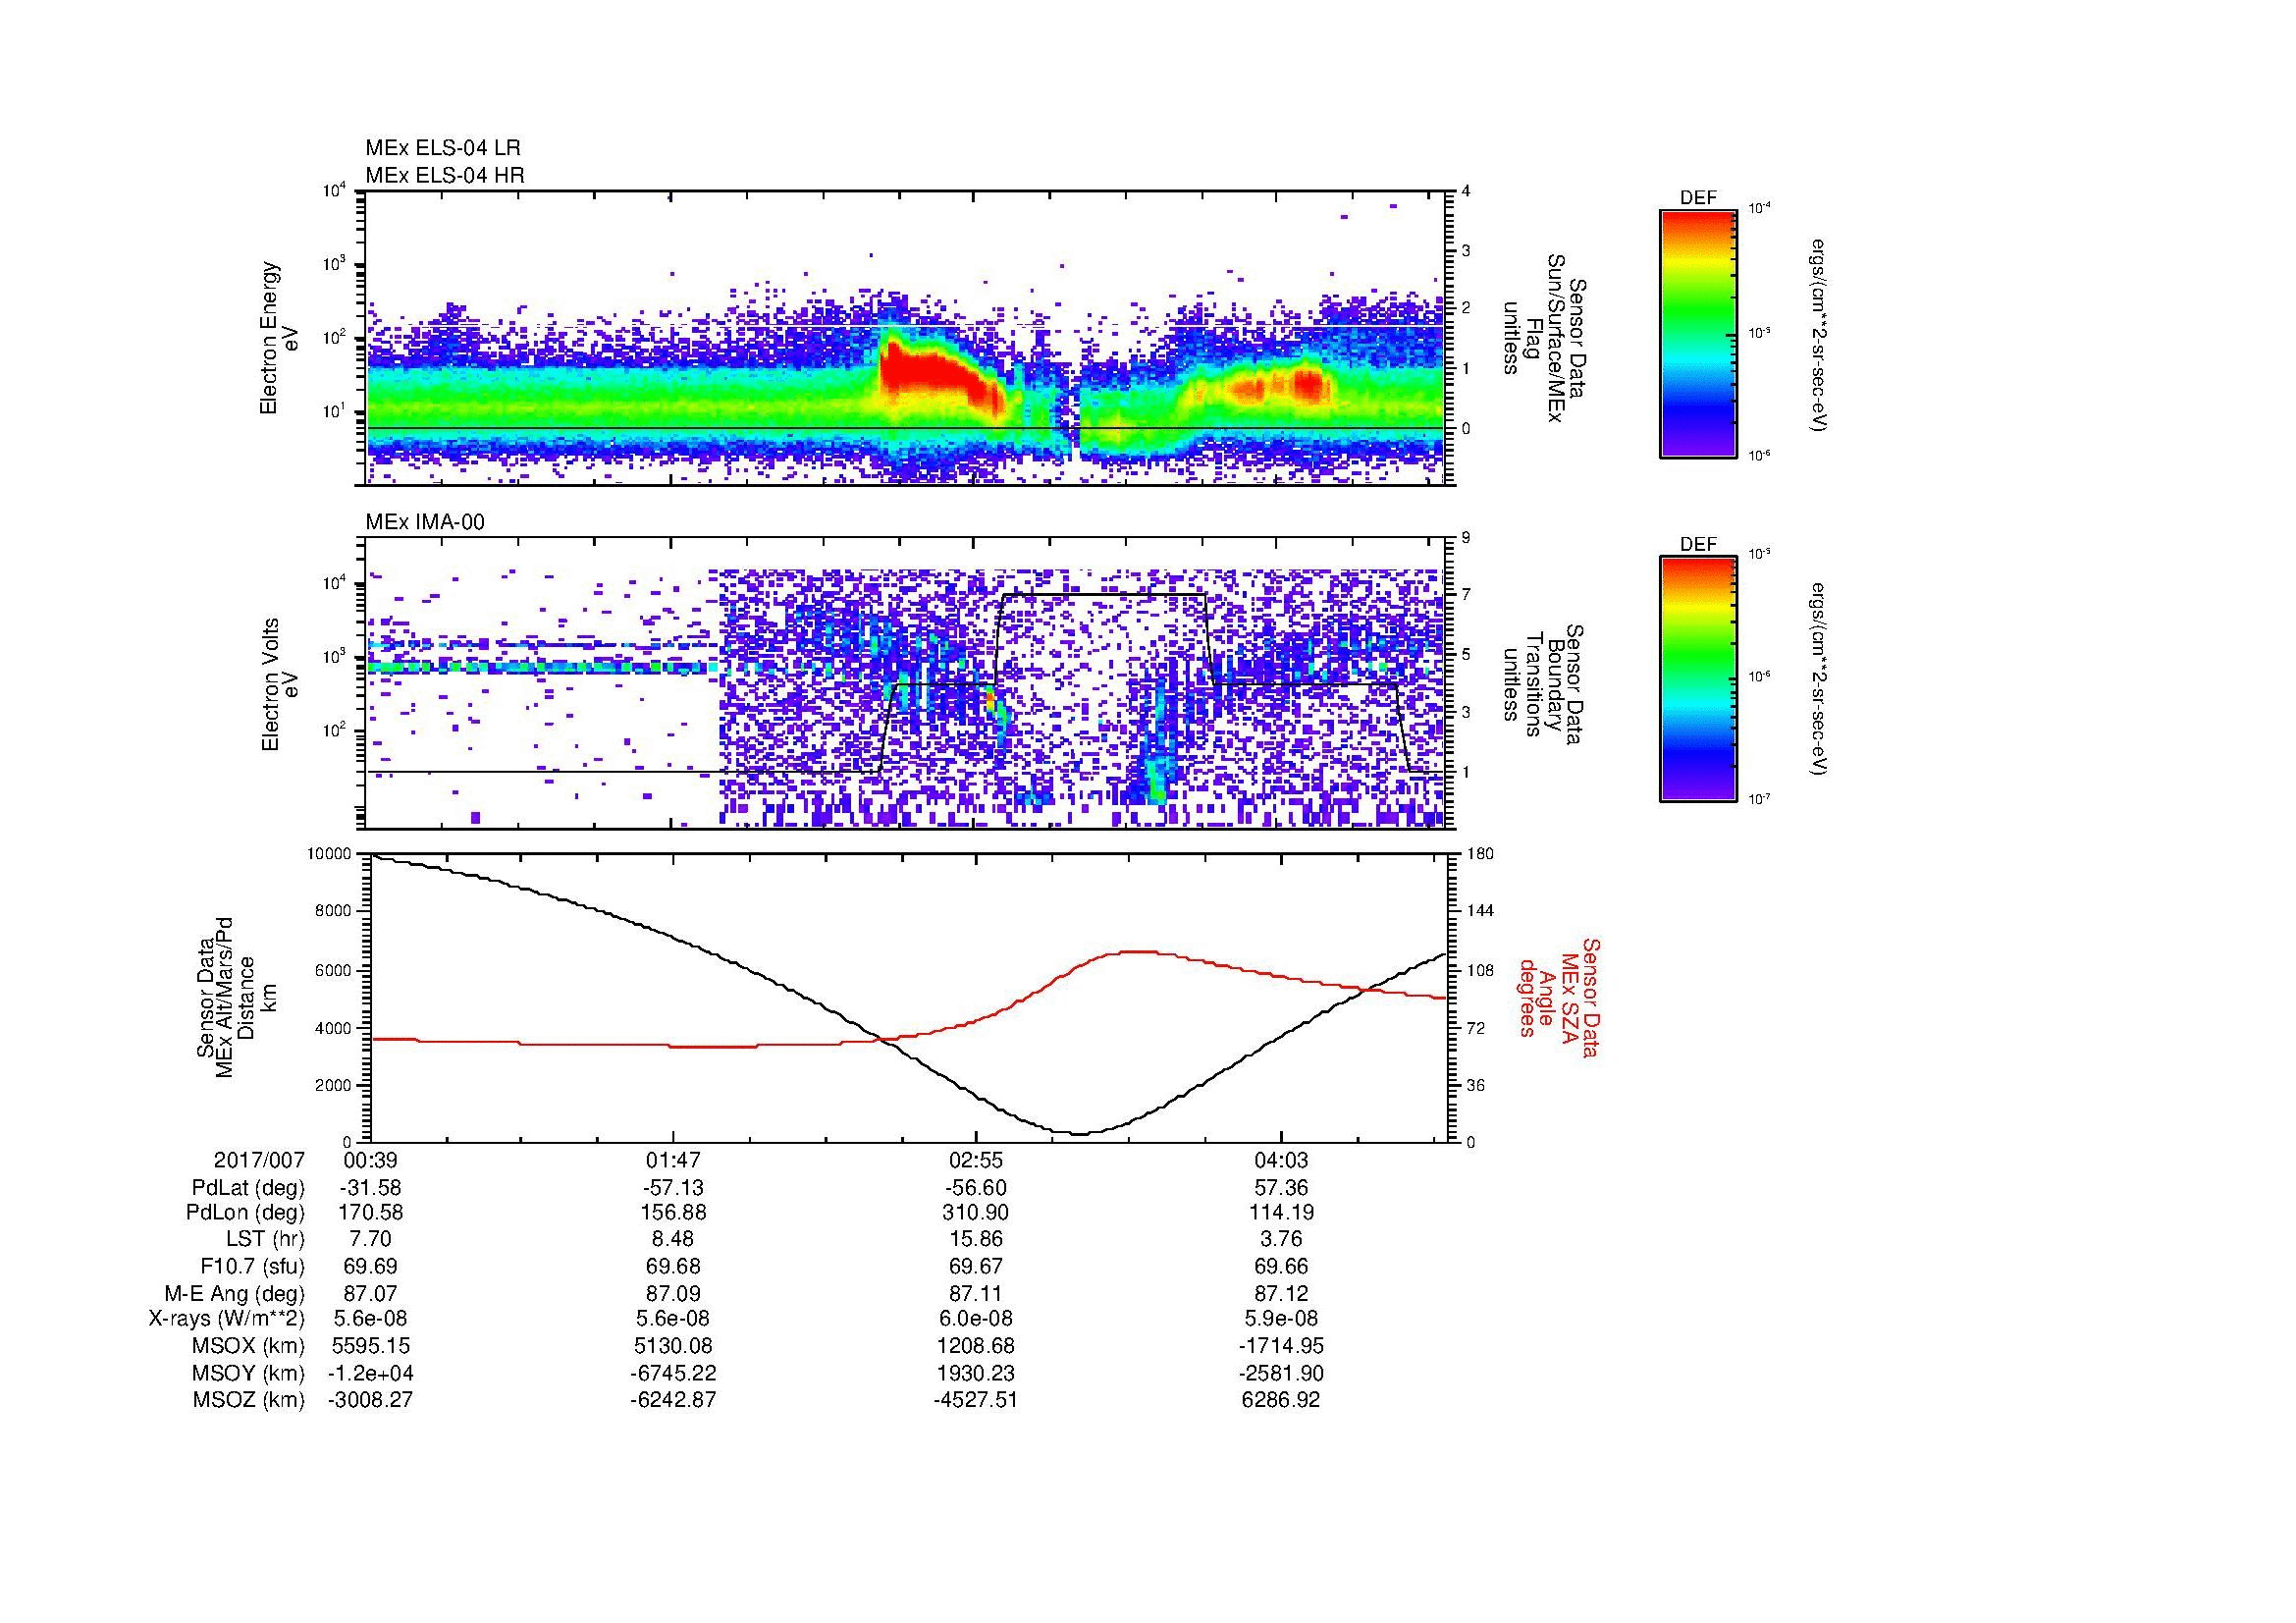This screenshot has height=1623, width=2296.
Task: Click the 'MEx IMA-00' panel title
Action: point(425,522)
